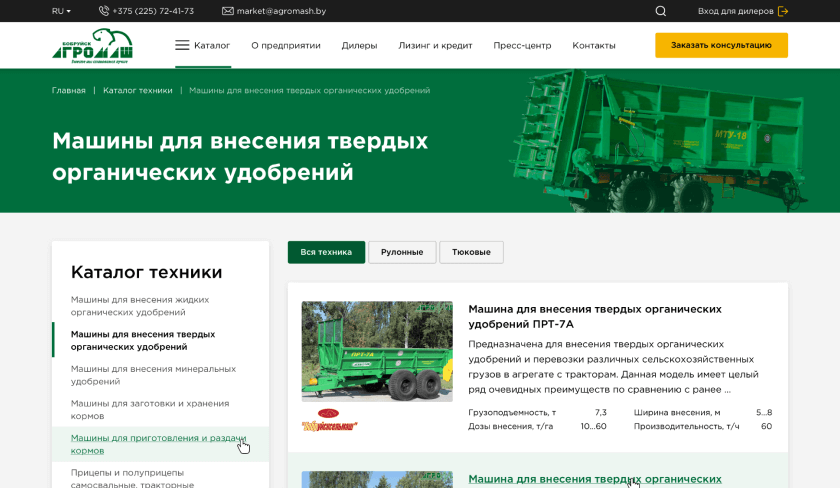This screenshot has width=840, height=488.
Task: Open 'Прицепы и полуприцепы самосвальные' category
Action: tap(132, 478)
